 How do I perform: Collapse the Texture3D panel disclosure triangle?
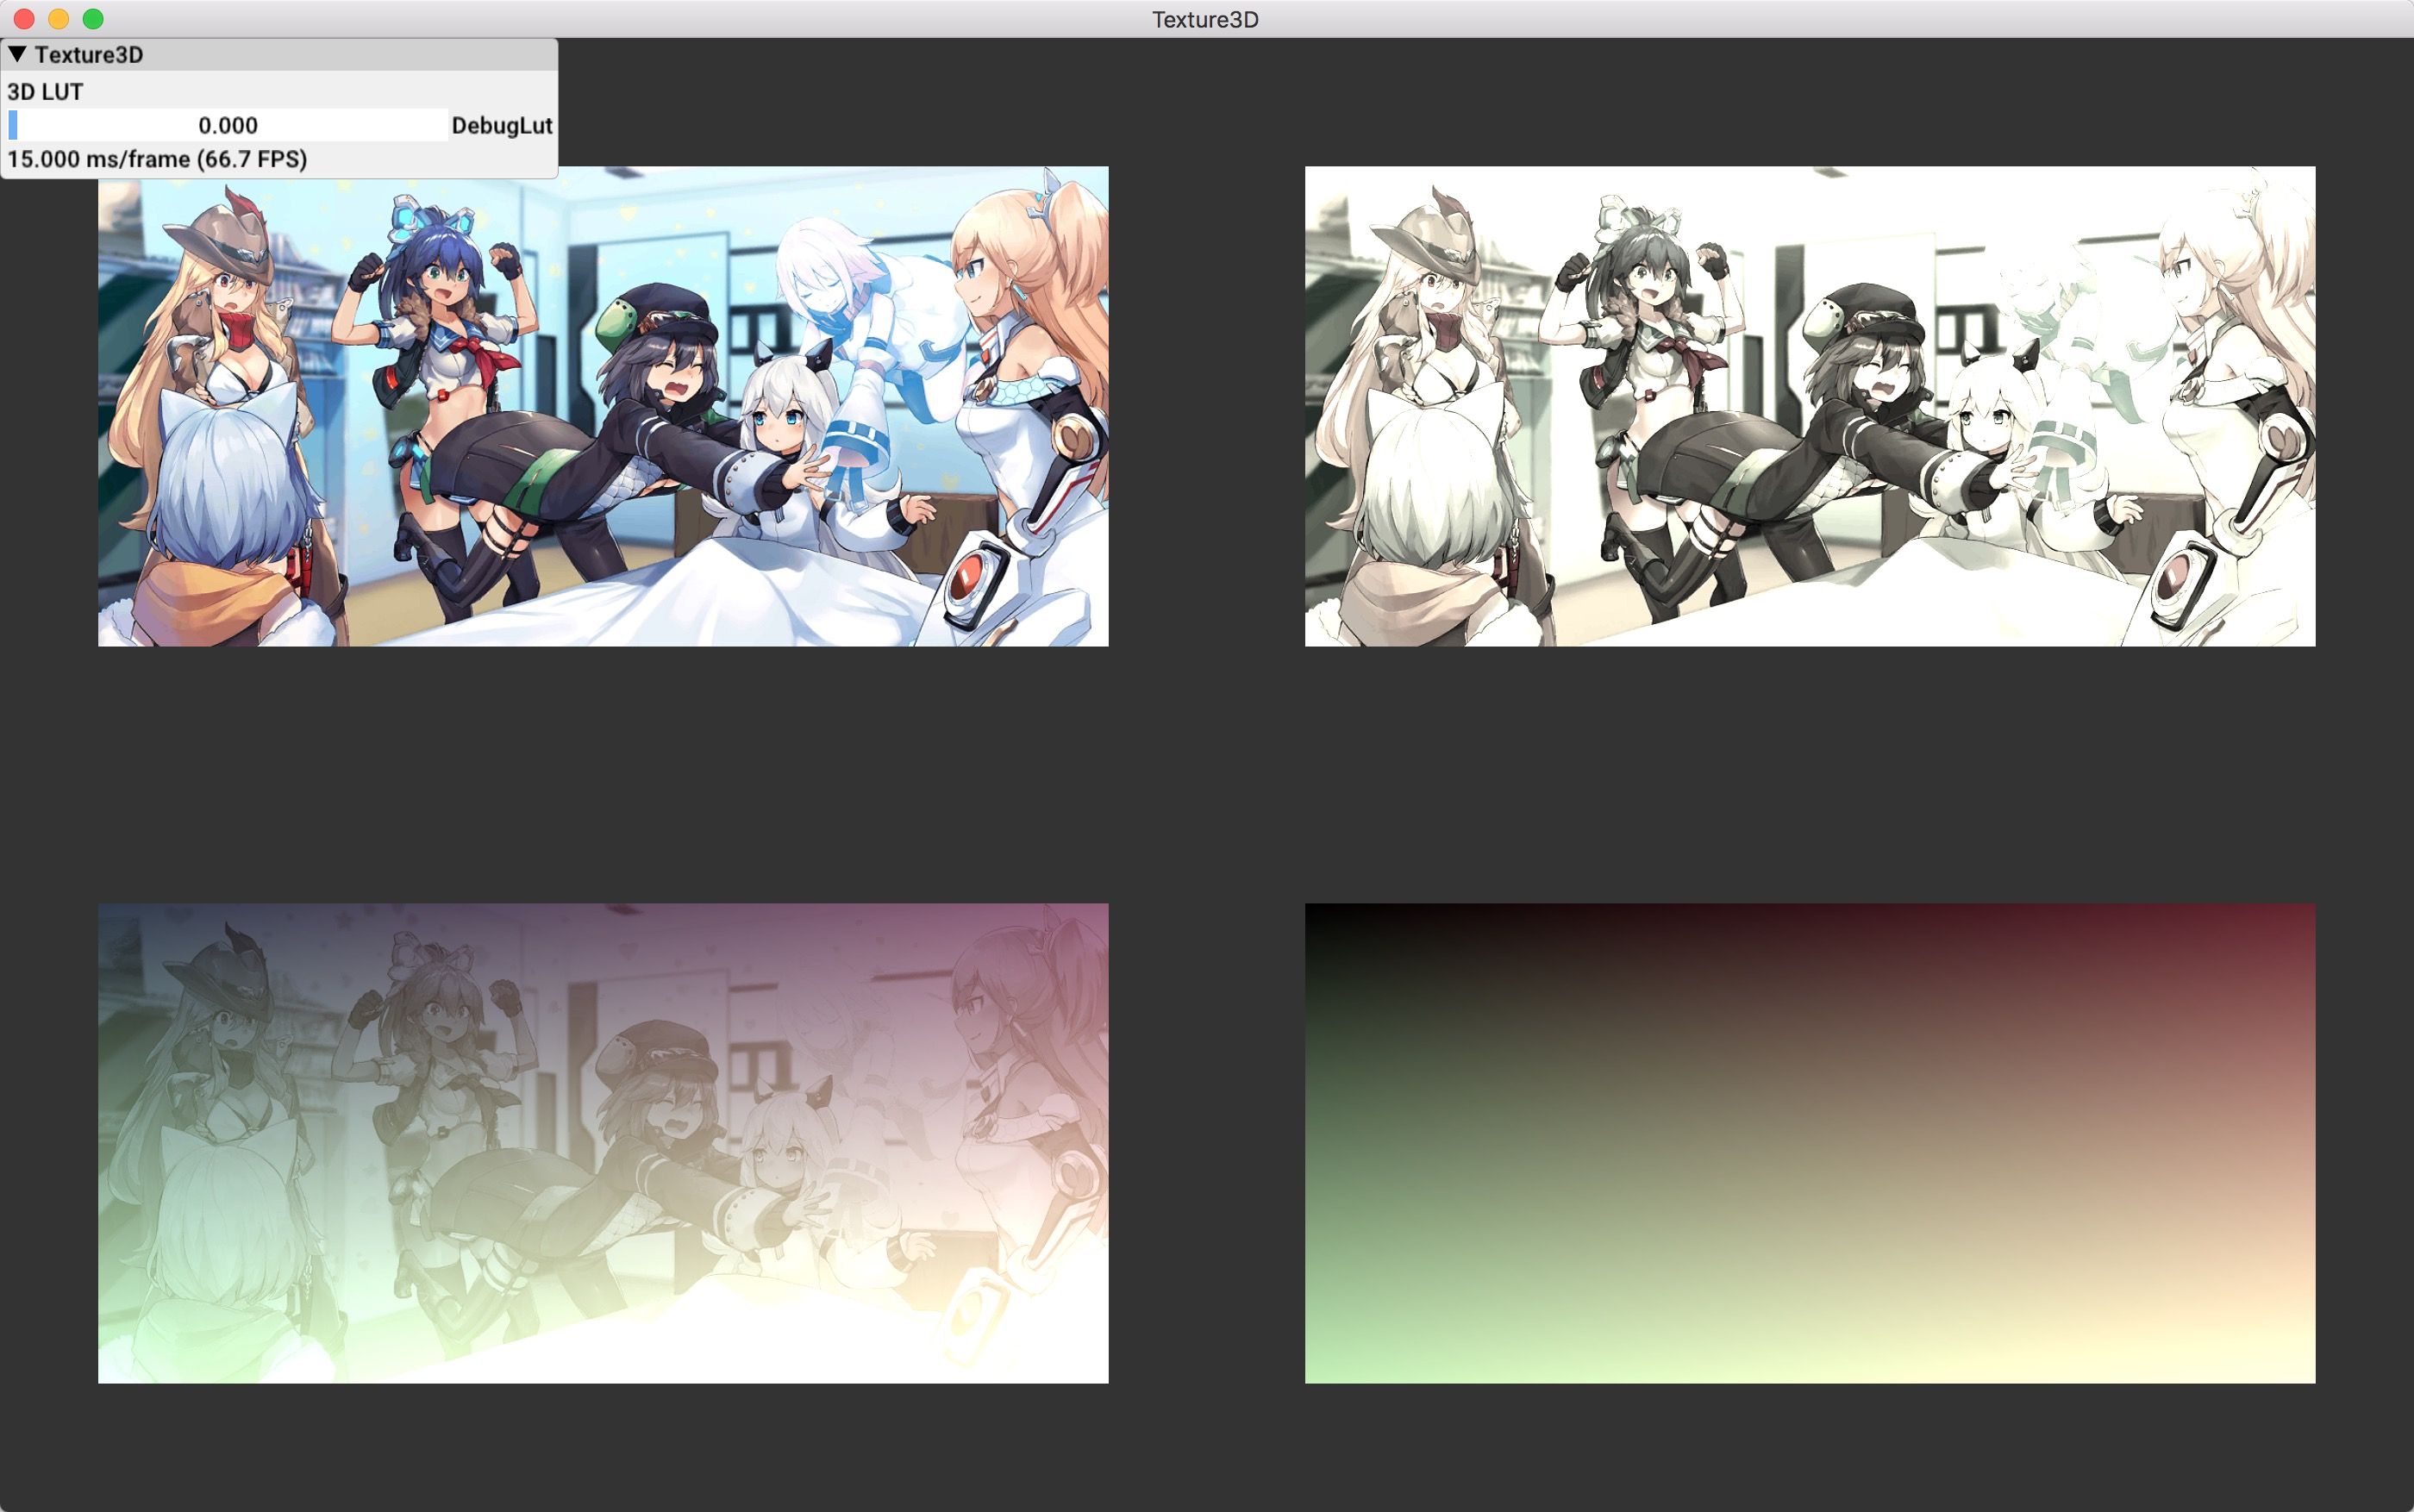click(17, 54)
